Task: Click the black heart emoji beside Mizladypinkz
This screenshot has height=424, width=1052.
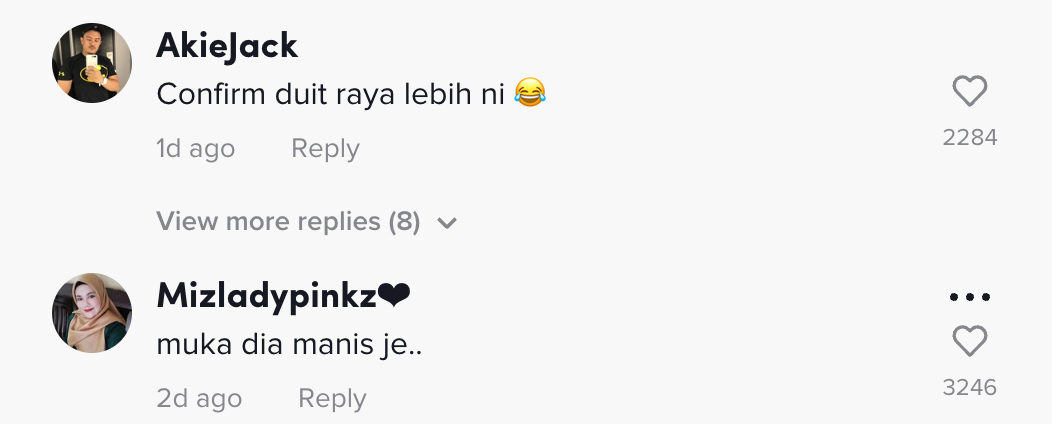Action: pos(394,296)
